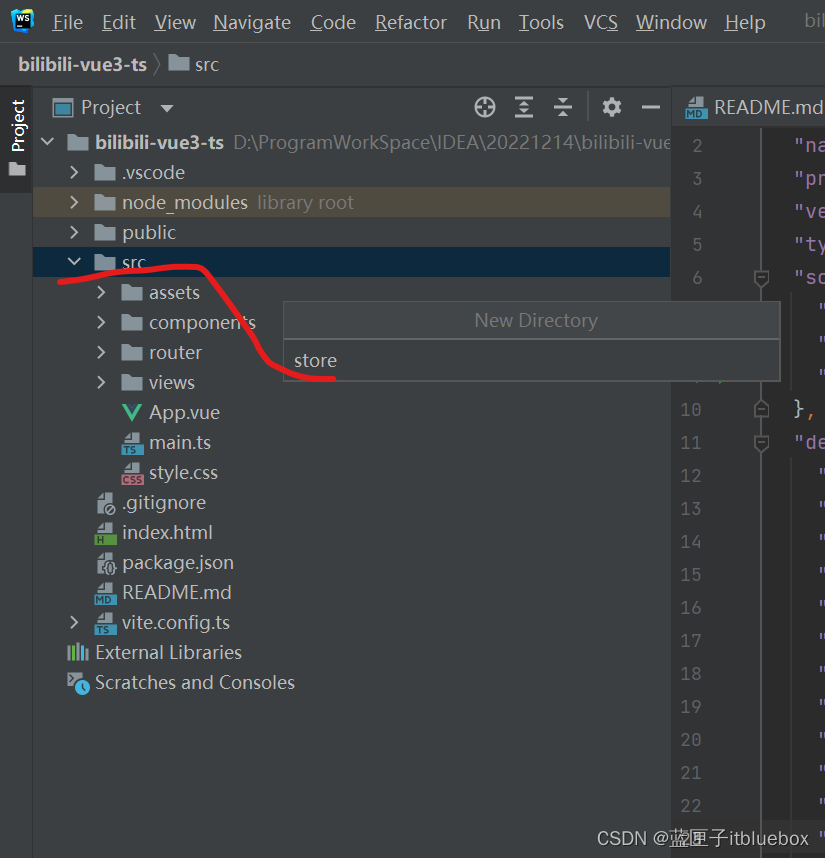The image size is (825, 858).
Task: Click the New Directory name field containing store
Action: [x=532, y=361]
